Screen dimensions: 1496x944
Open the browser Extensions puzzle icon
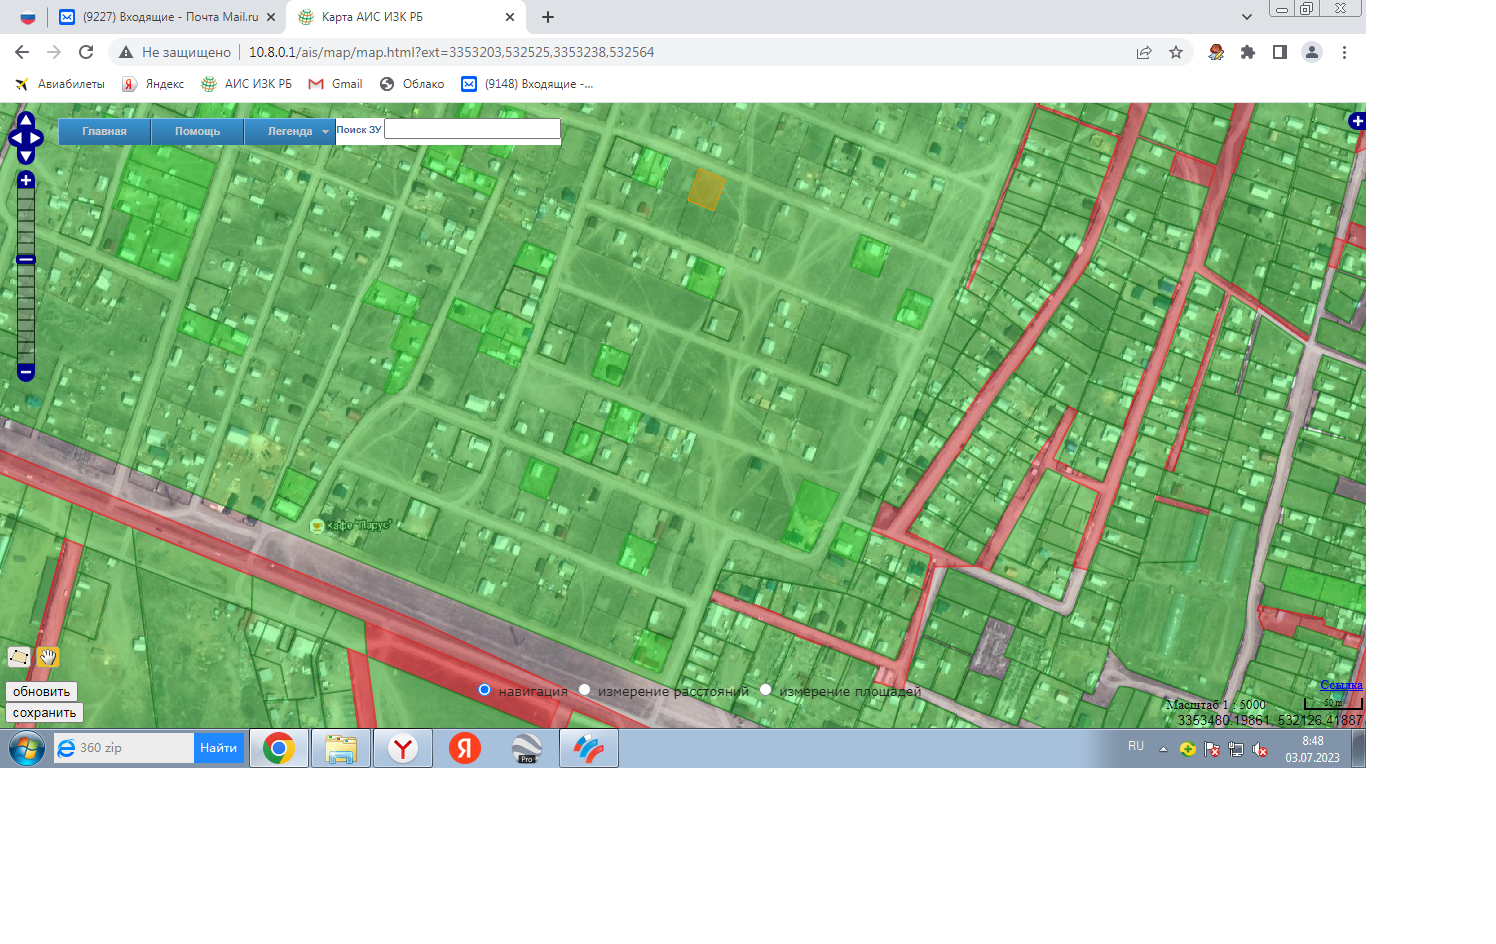point(1248,52)
